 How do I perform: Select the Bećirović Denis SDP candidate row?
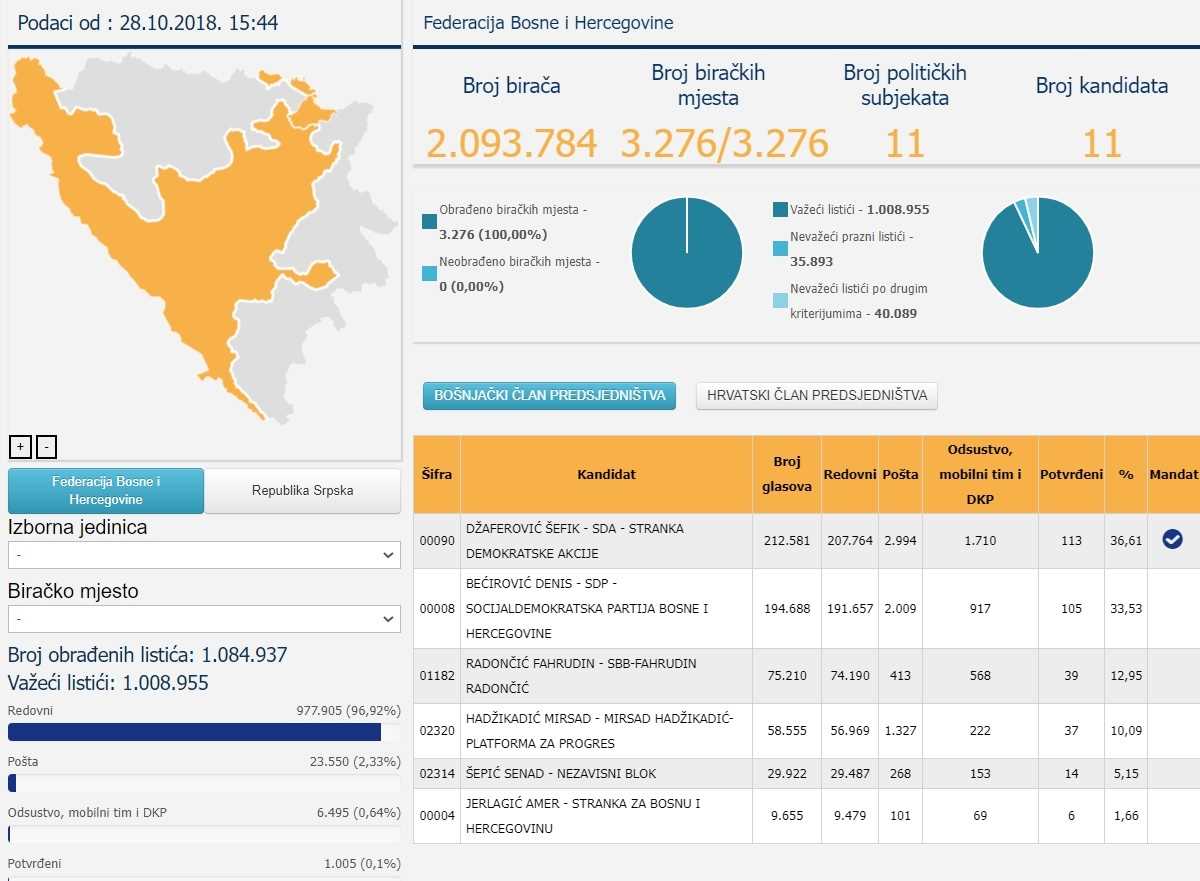click(606, 609)
